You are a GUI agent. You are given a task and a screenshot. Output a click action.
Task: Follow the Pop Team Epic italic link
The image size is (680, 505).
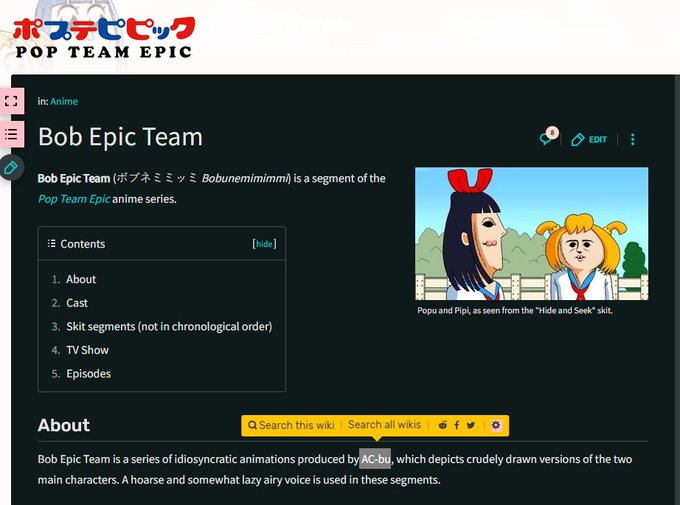(74, 199)
